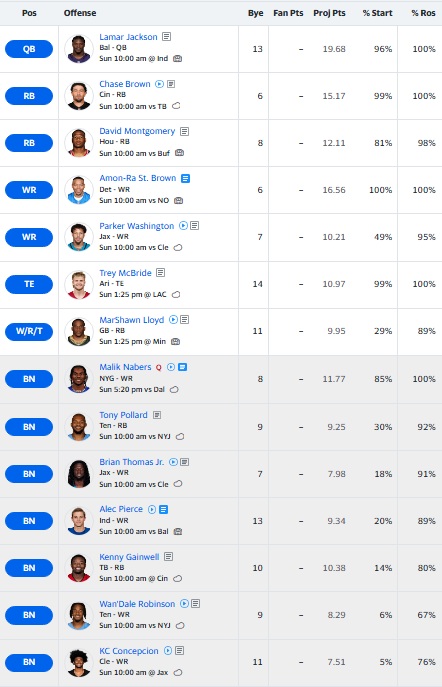View weather icon for Trey McBride's game
This screenshot has height=687, width=442.
176,294
